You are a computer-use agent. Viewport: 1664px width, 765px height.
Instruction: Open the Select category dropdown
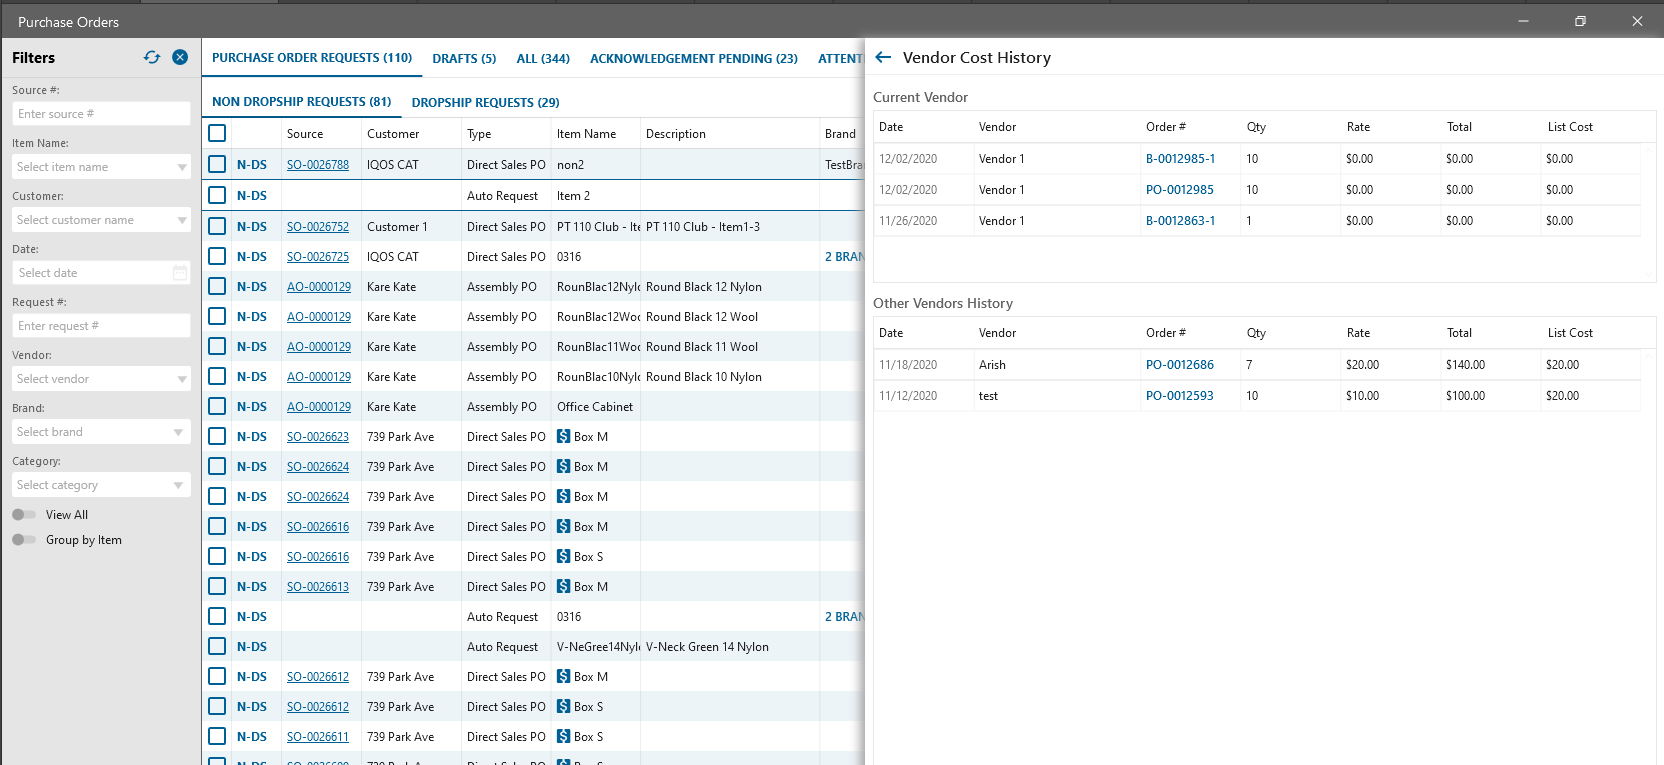click(178, 485)
